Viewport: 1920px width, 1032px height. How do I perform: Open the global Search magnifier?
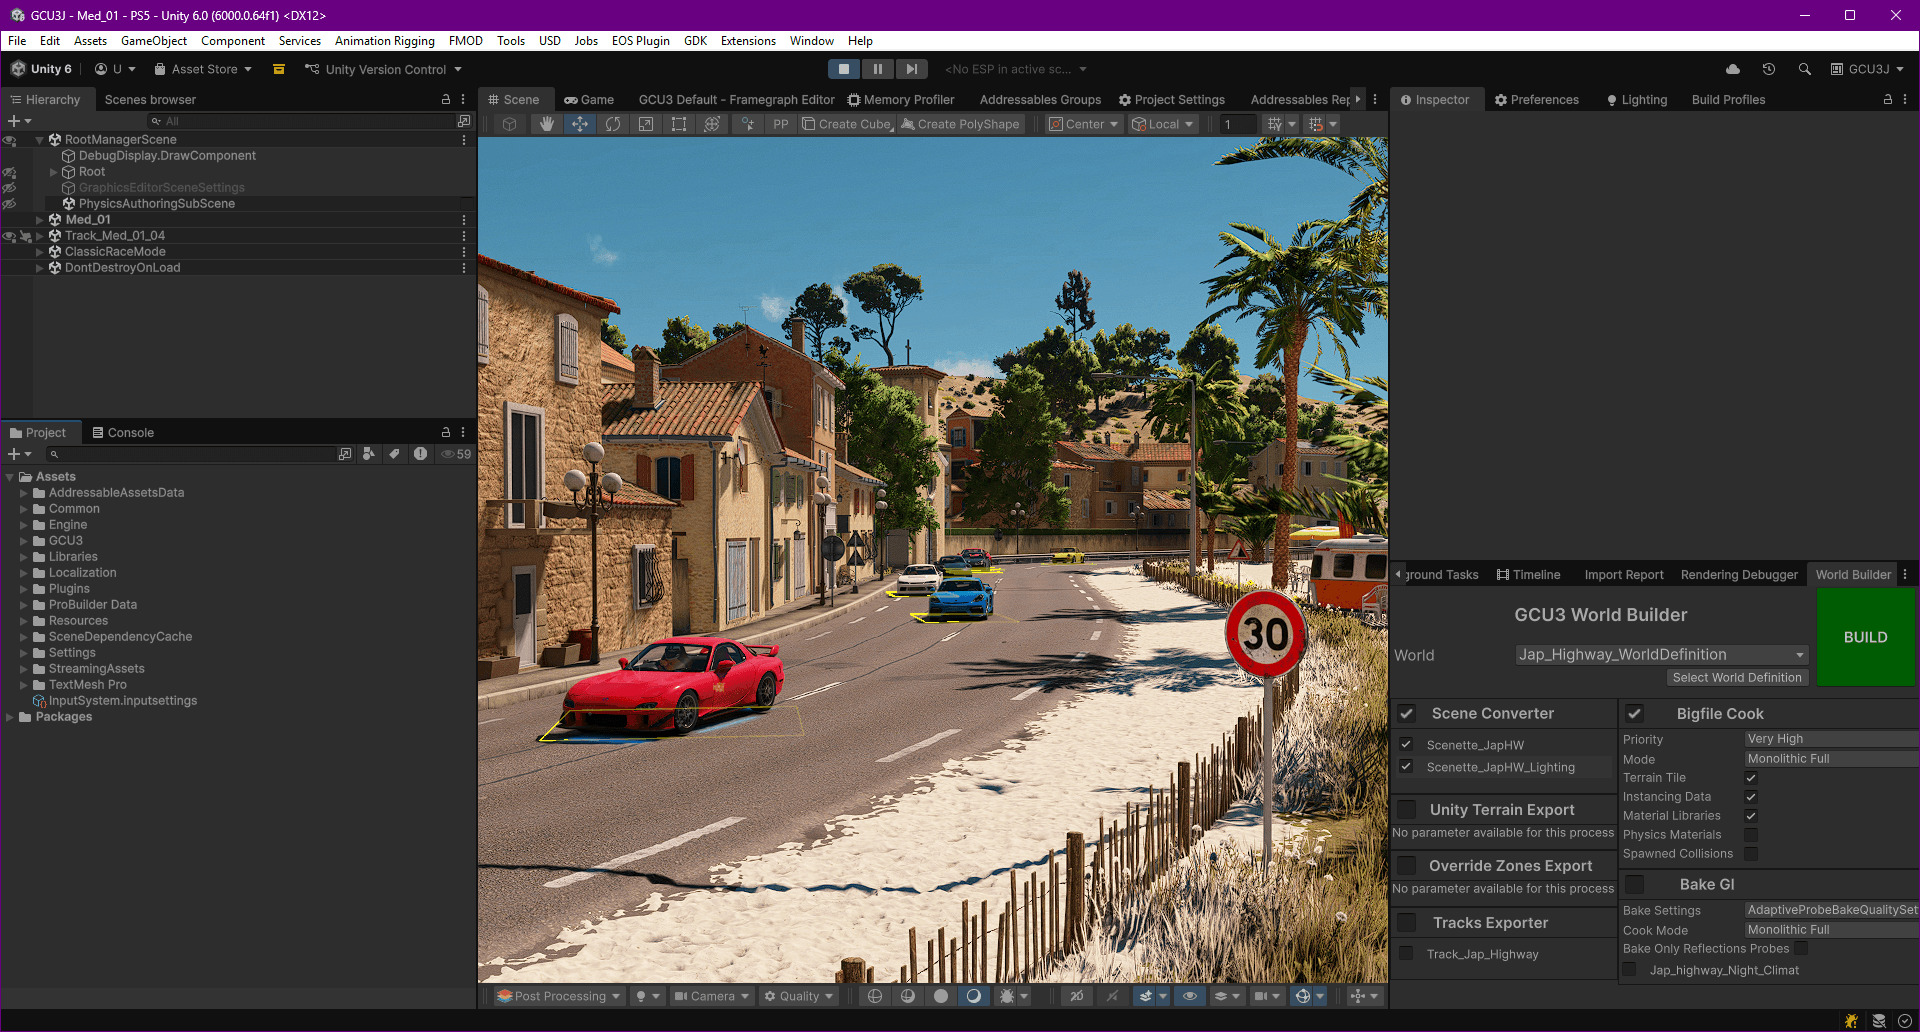[1805, 69]
